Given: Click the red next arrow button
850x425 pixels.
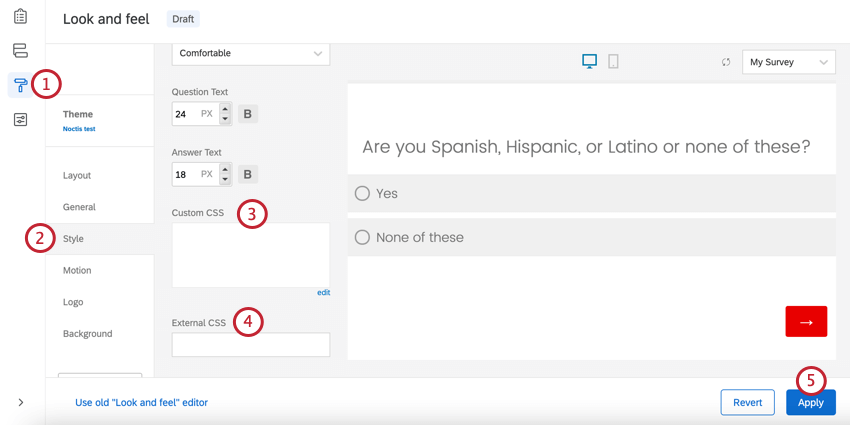Looking at the screenshot, I should 806,322.
